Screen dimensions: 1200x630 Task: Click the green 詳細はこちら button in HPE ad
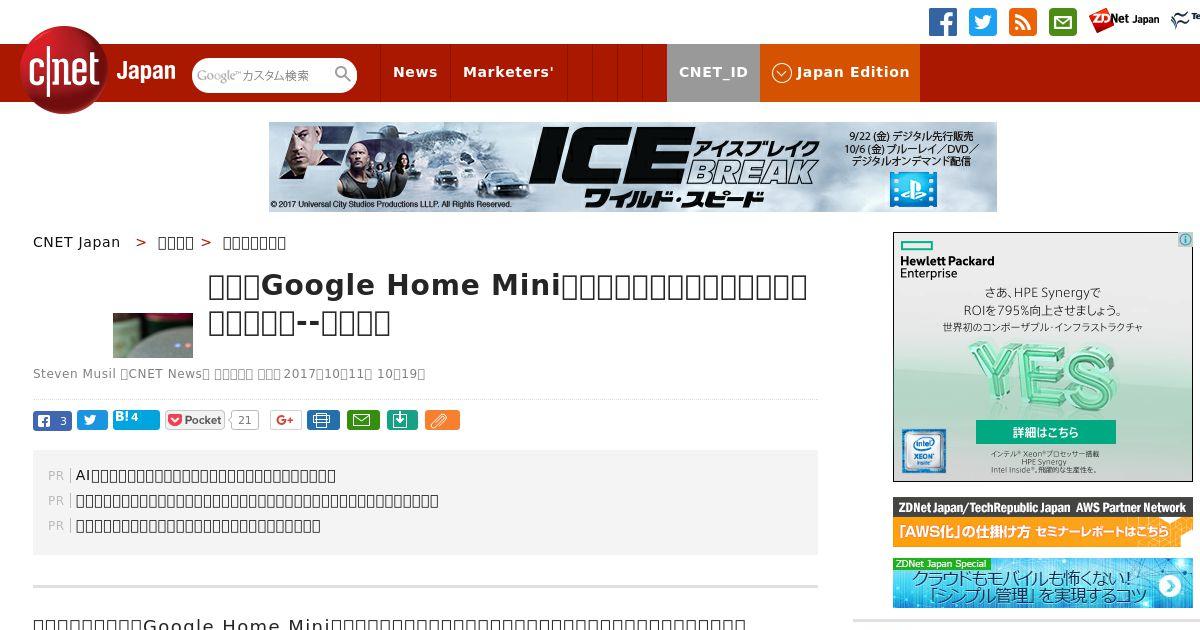click(1045, 432)
